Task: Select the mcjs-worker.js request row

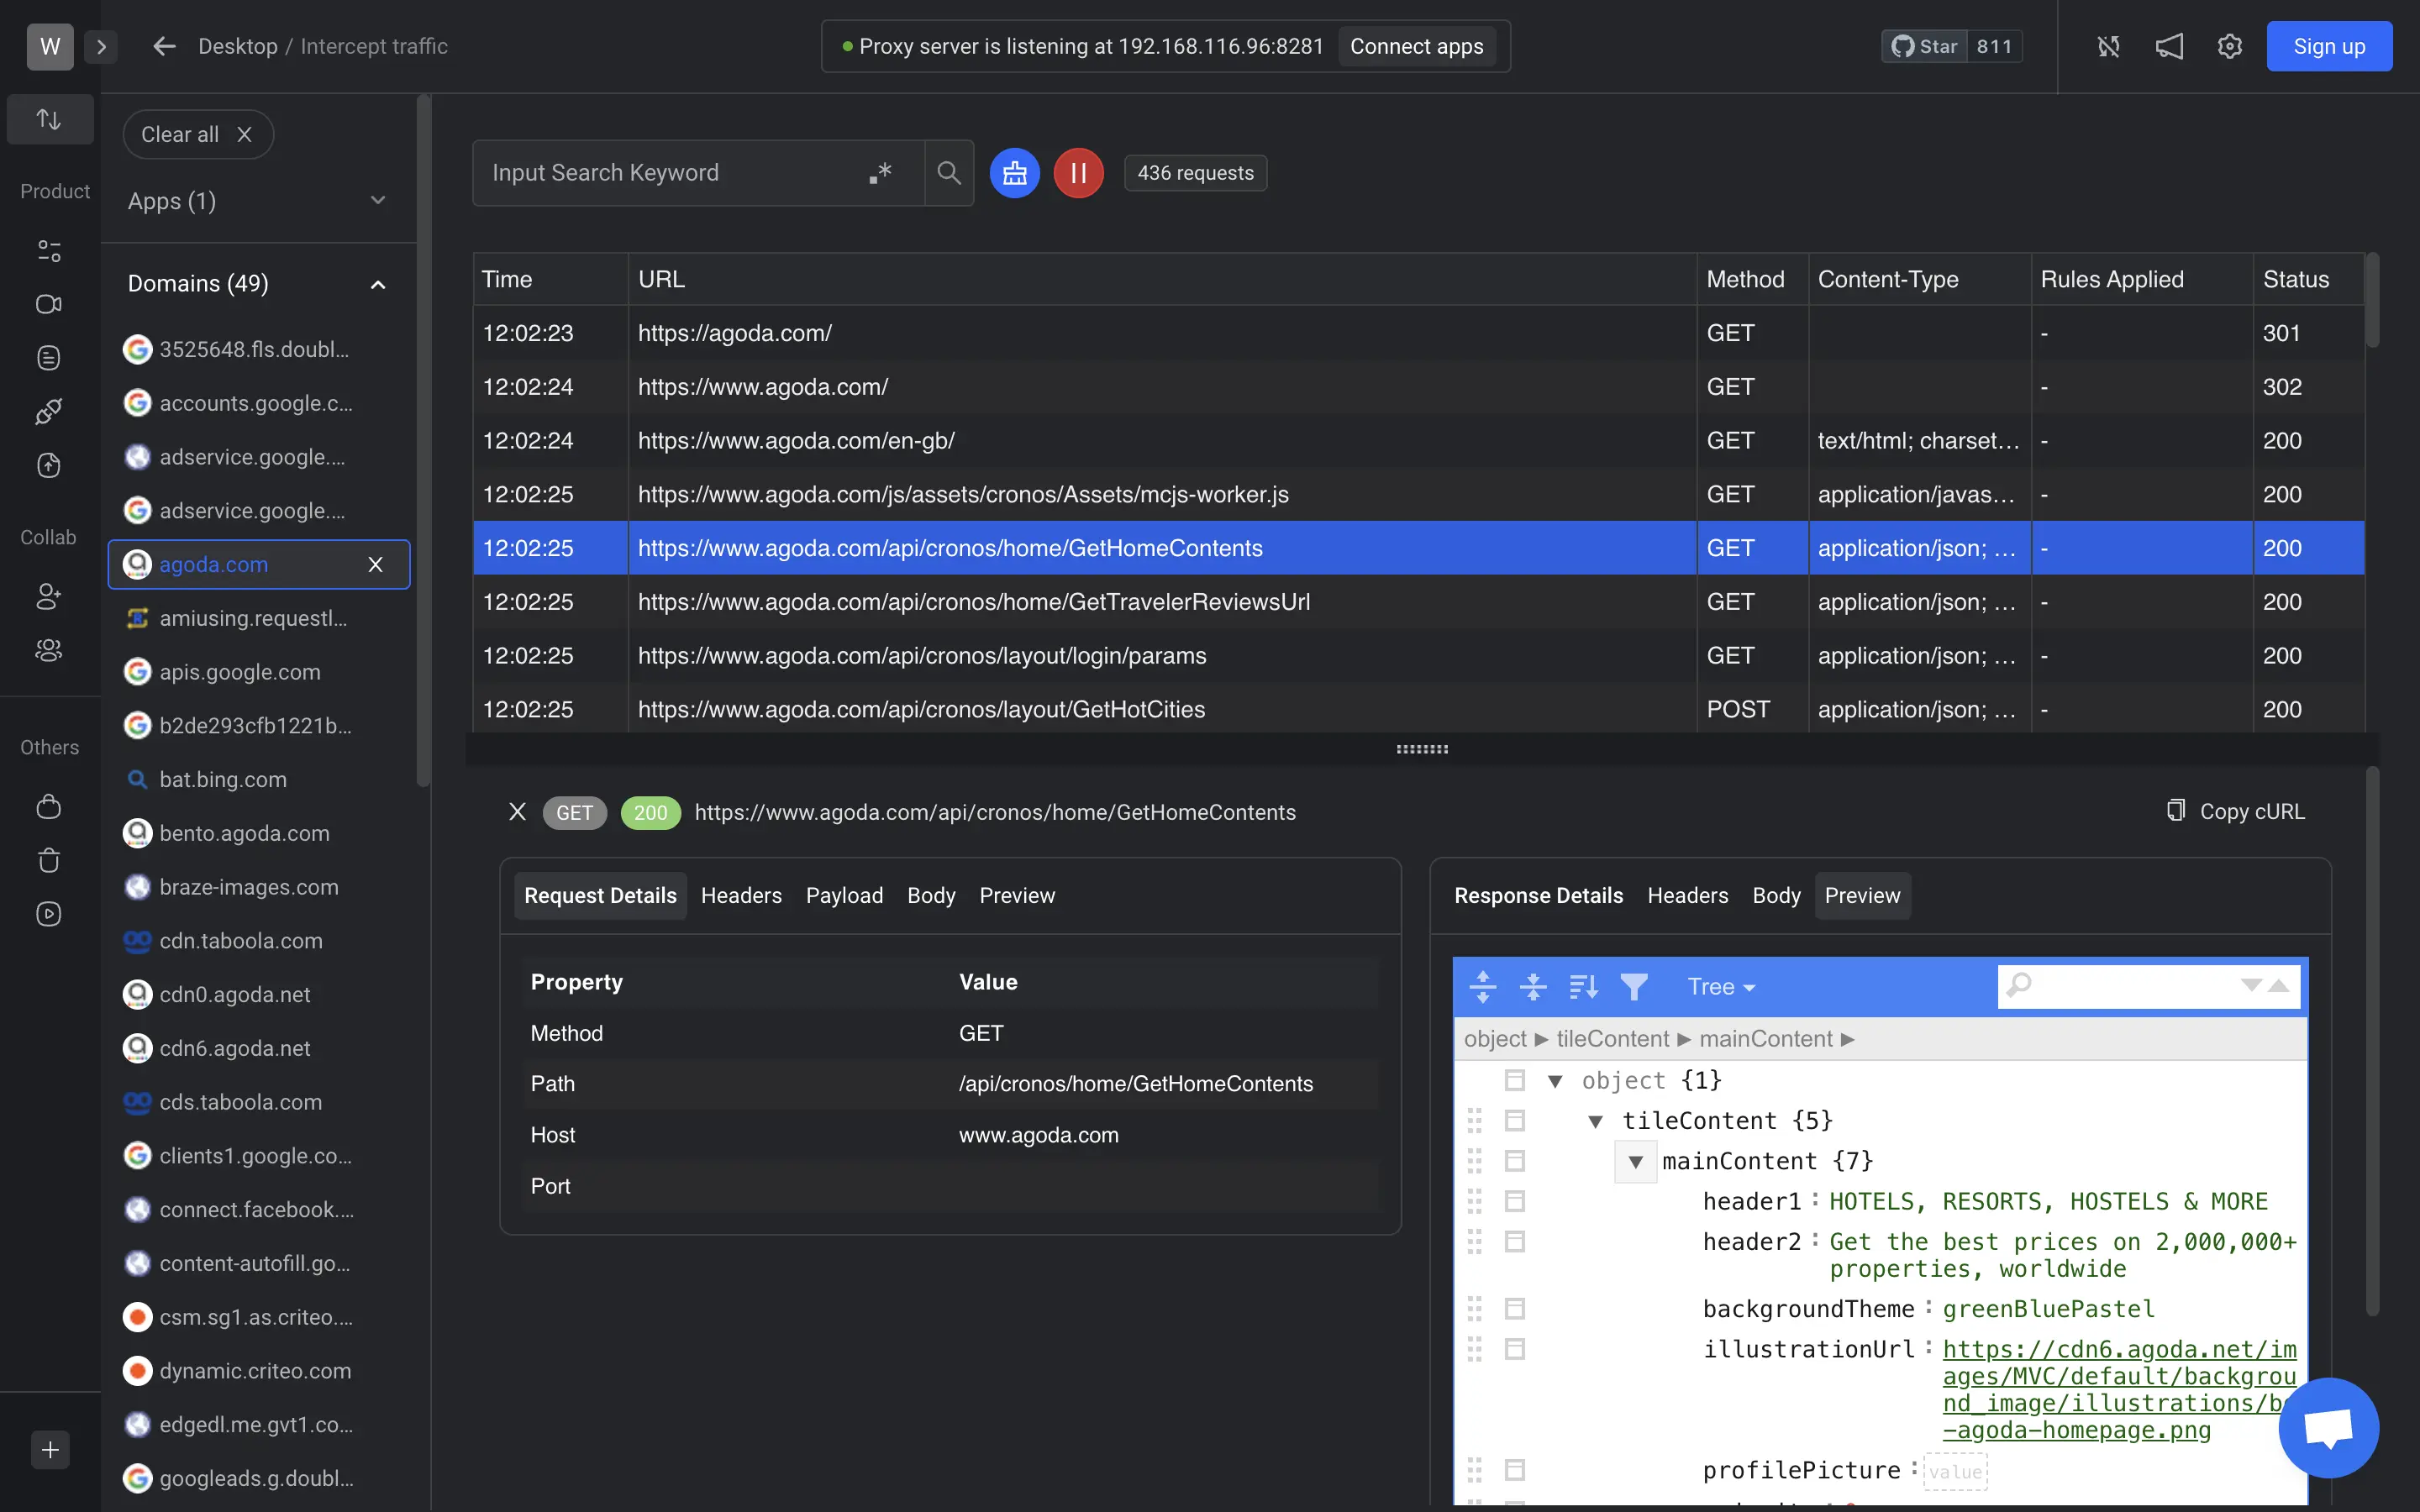Action: pos(1418,495)
